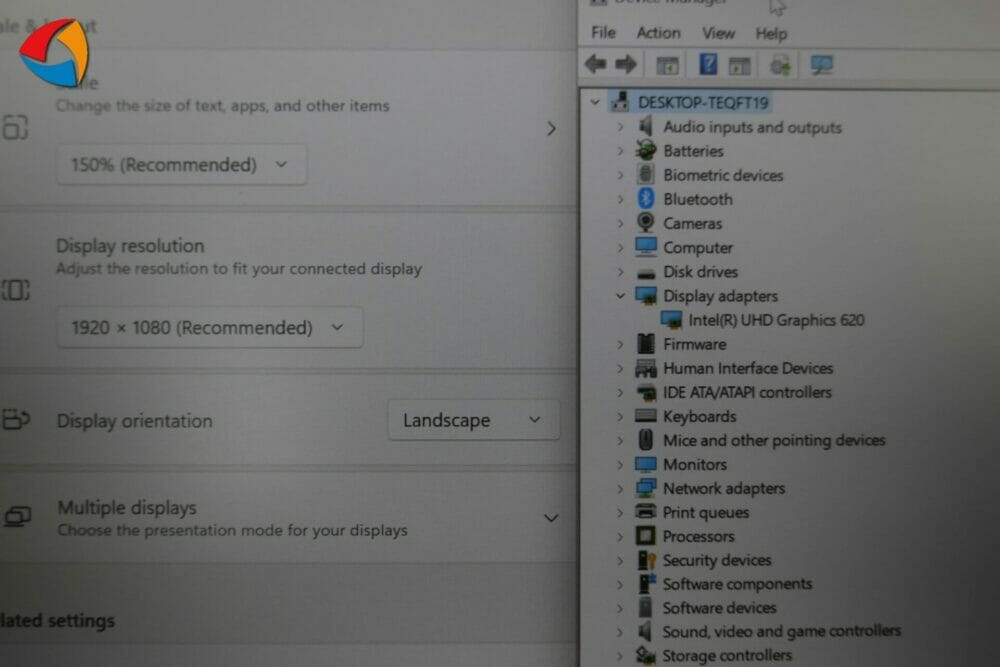Open the Help menu

click(x=771, y=33)
